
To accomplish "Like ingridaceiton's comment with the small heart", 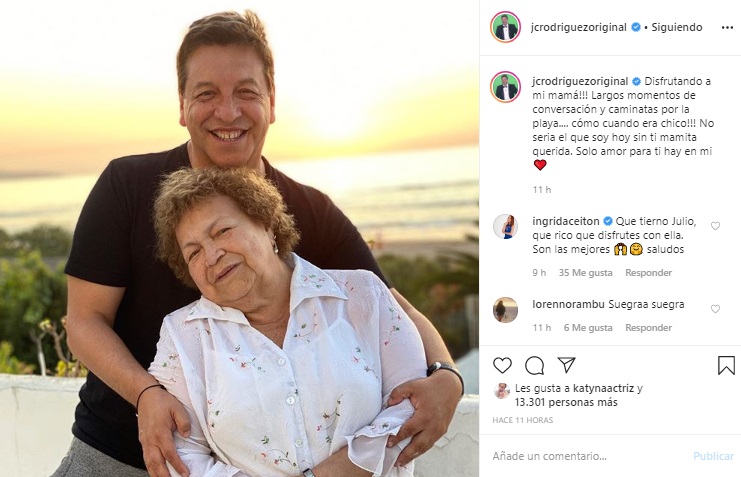I will [x=715, y=226].
